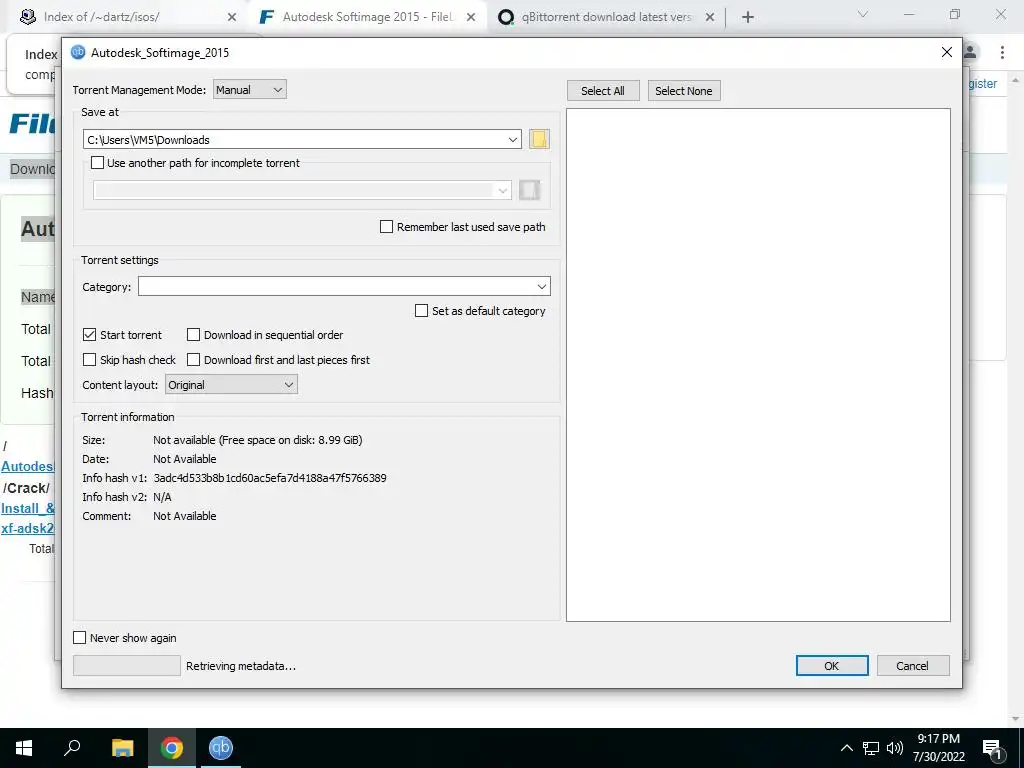Click the Retrieving metadata status text
The height and width of the screenshot is (768, 1024).
[x=241, y=666]
